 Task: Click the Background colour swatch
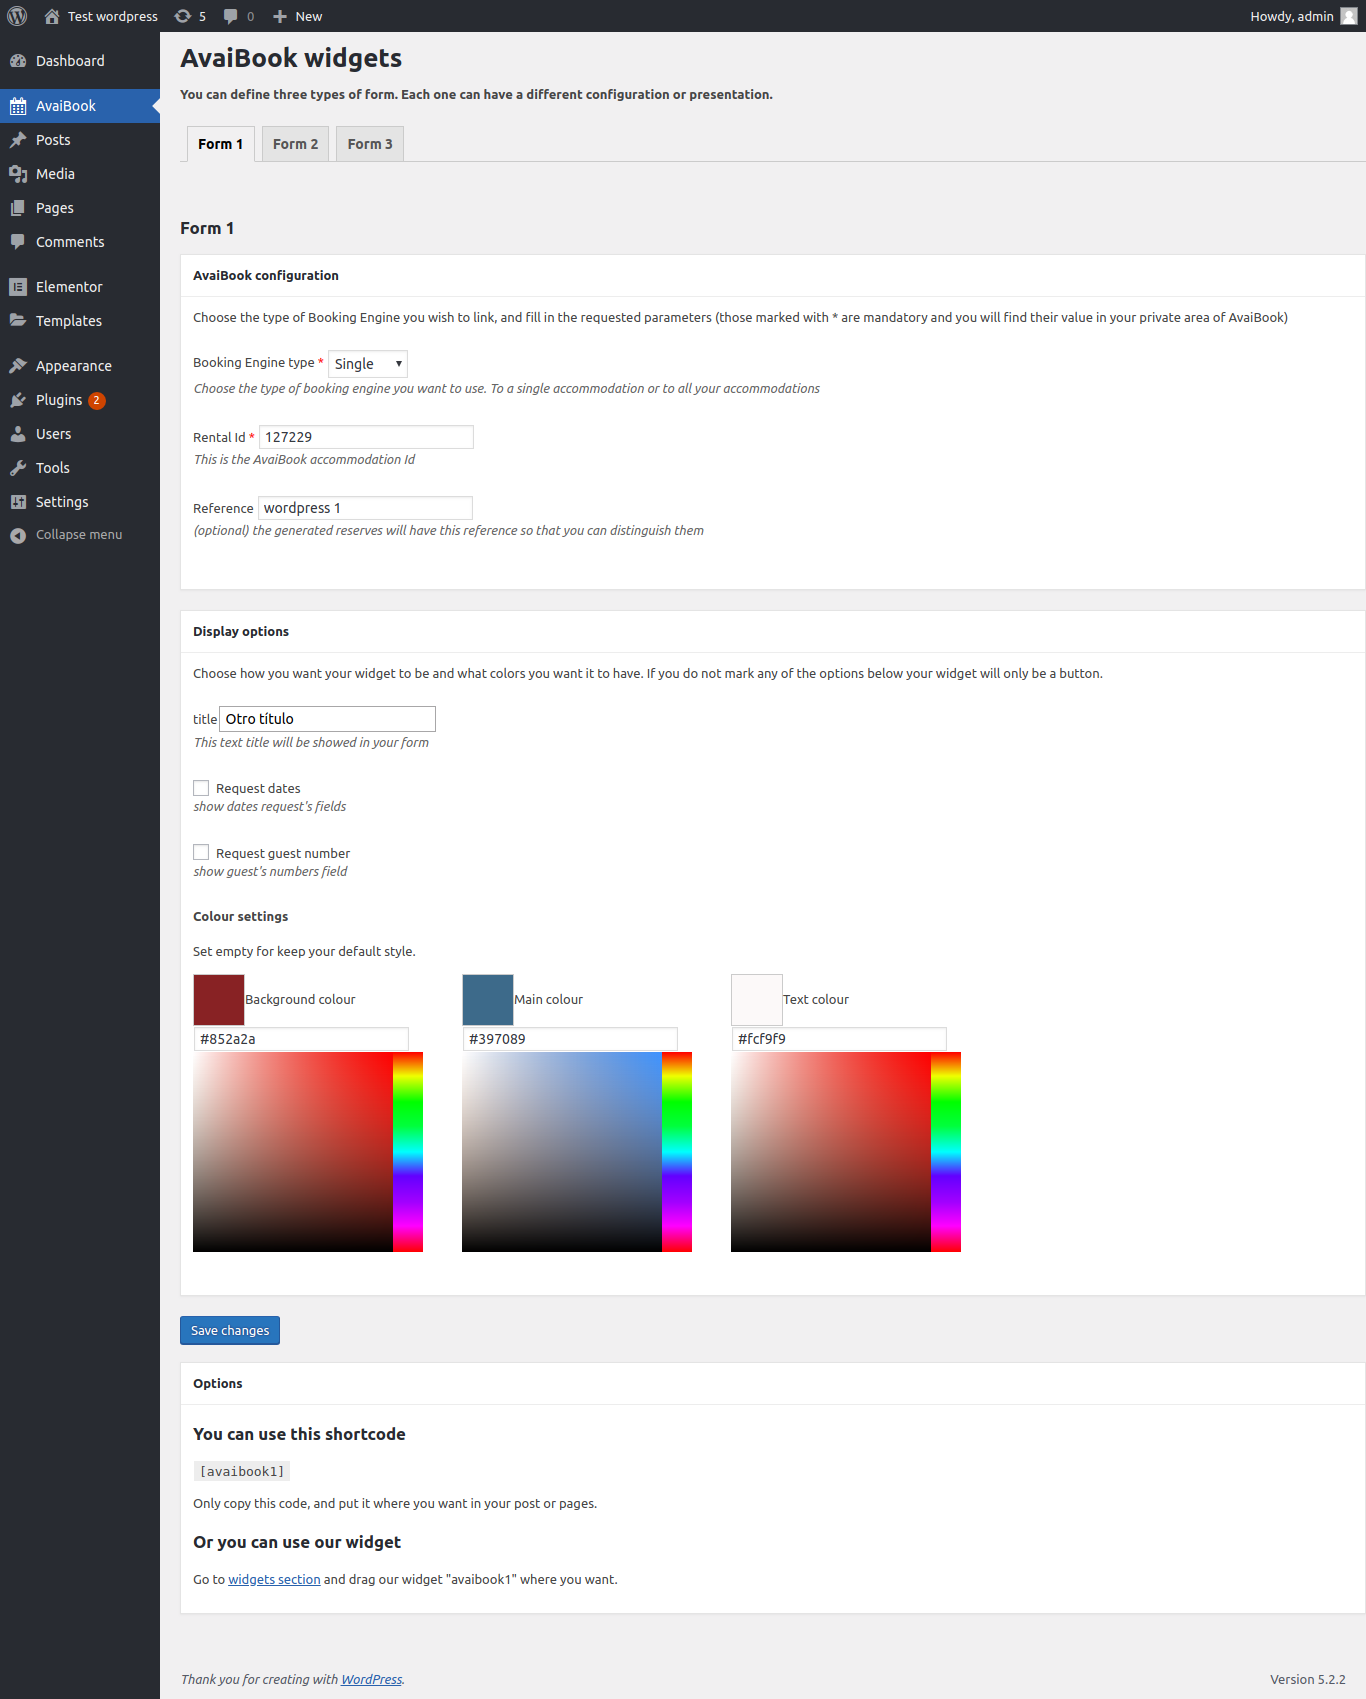coord(218,999)
